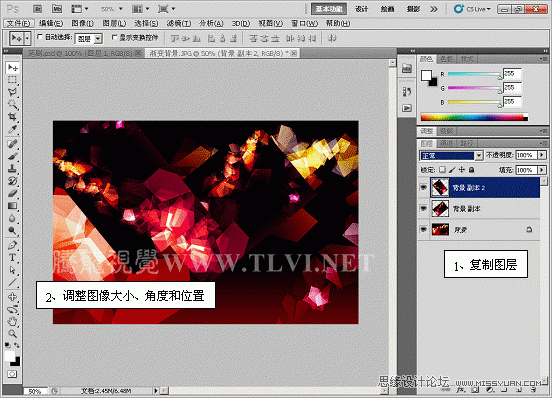Enable the Show Transform Controls checkbox
The height and width of the screenshot is (398, 552).
click(x=114, y=37)
